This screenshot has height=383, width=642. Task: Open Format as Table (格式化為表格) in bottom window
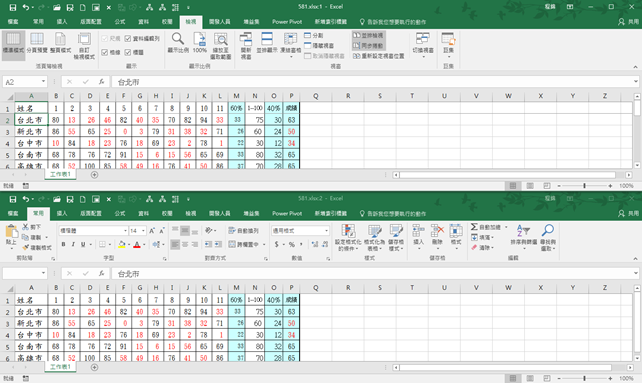[x=374, y=238]
